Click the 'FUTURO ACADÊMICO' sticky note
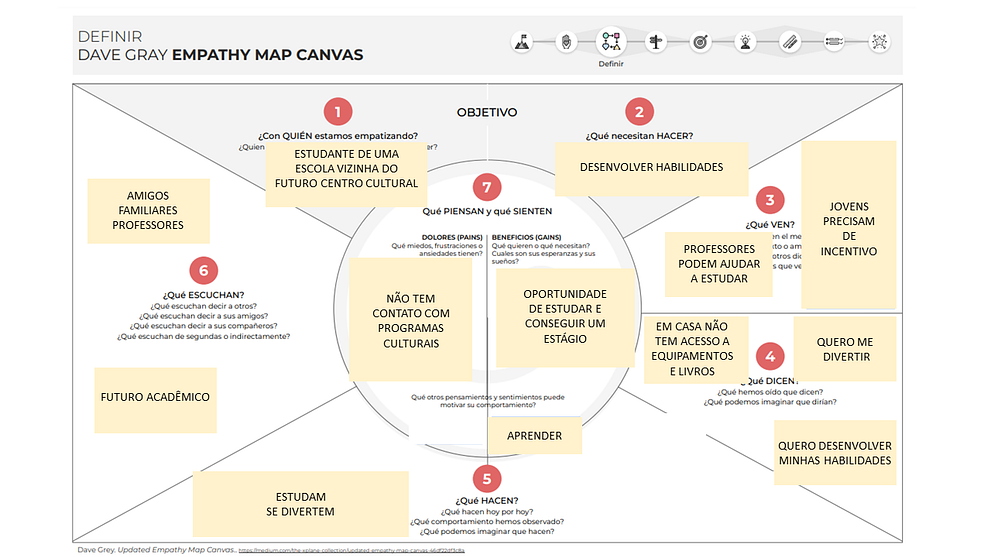Viewport: 991px width, 557px height. [x=155, y=400]
